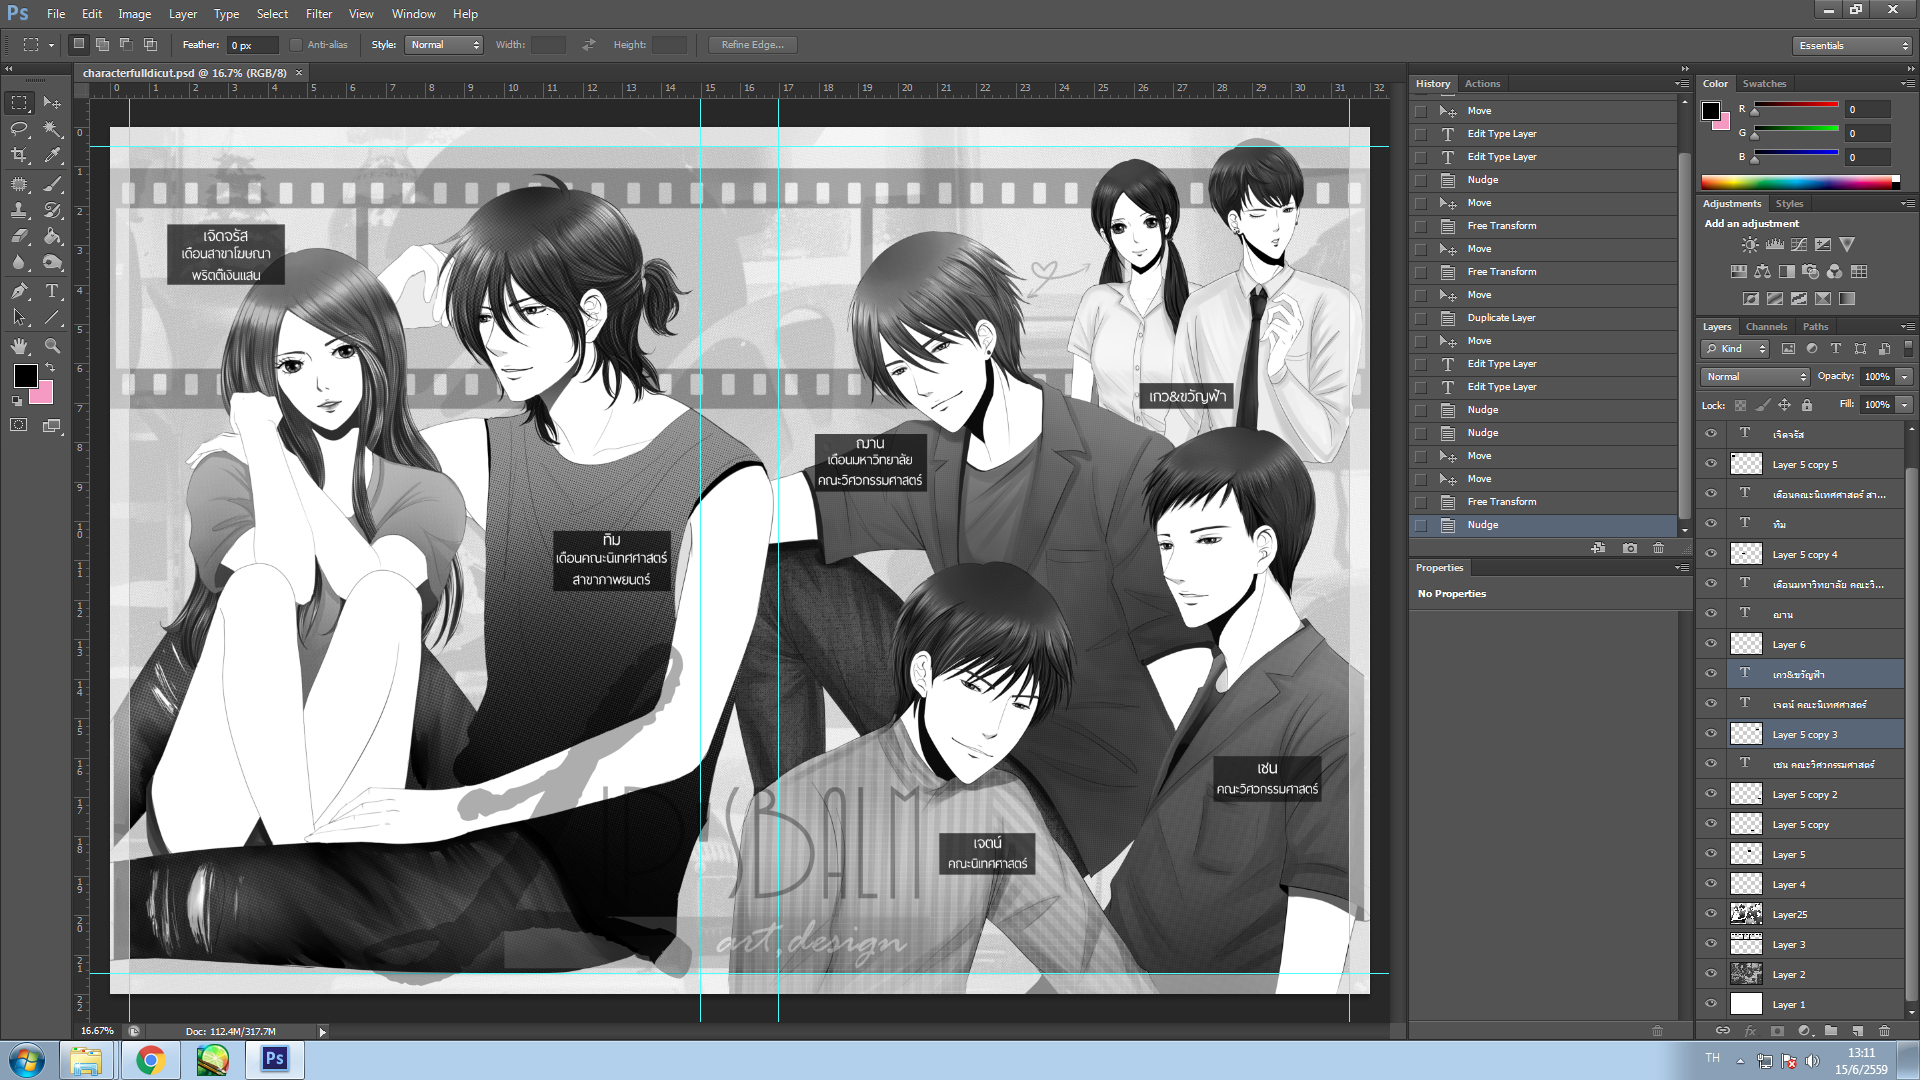Select the Lasso tool
The height and width of the screenshot is (1080, 1920).
pyautogui.click(x=19, y=129)
